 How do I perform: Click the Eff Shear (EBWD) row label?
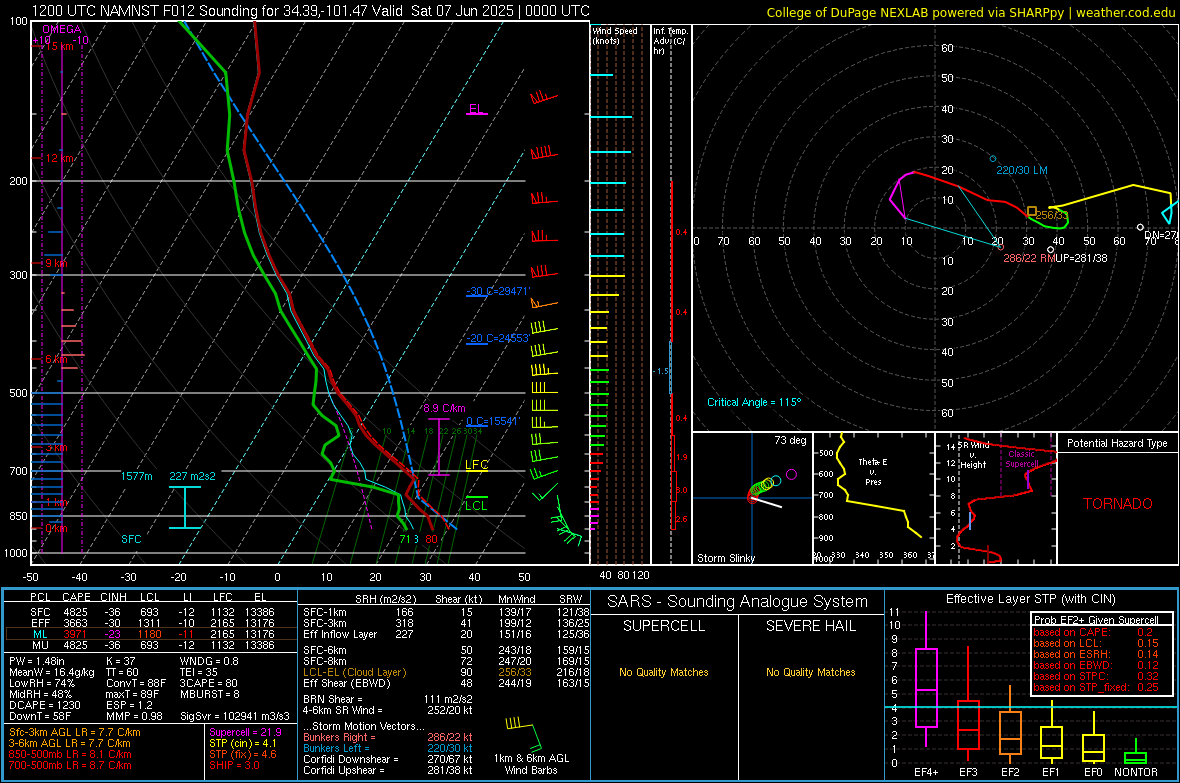click(x=347, y=684)
